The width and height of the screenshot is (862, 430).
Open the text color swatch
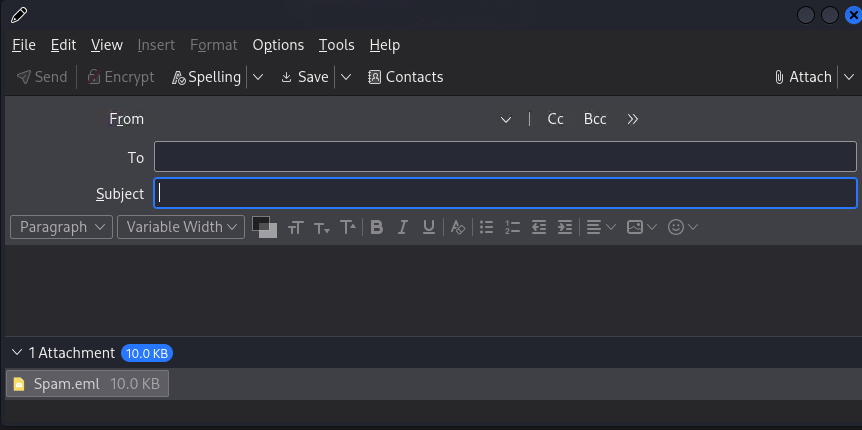[x=262, y=225]
